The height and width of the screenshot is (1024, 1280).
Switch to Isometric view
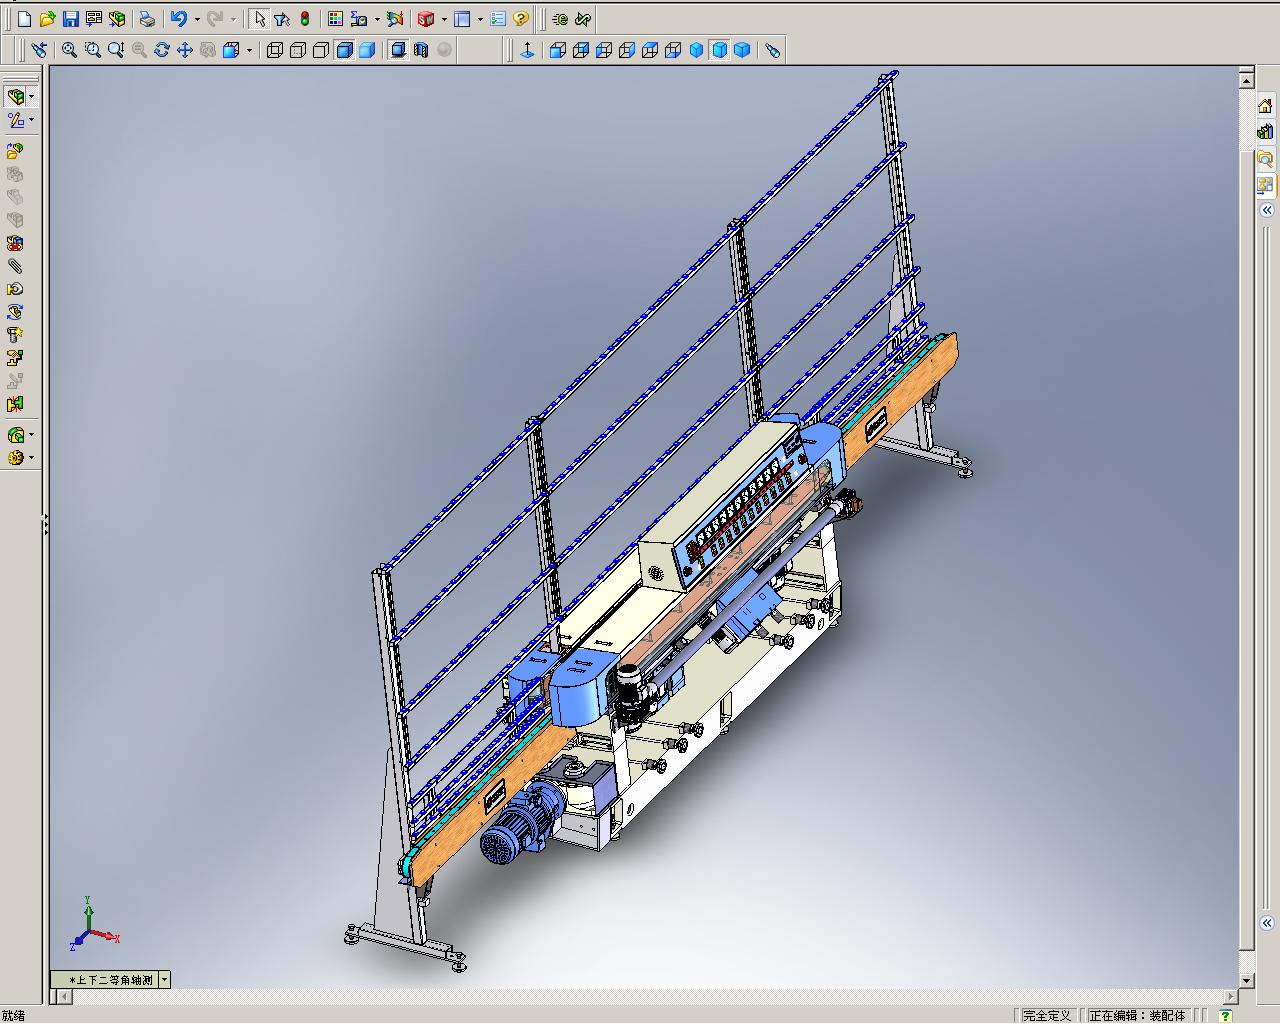[x=696, y=50]
